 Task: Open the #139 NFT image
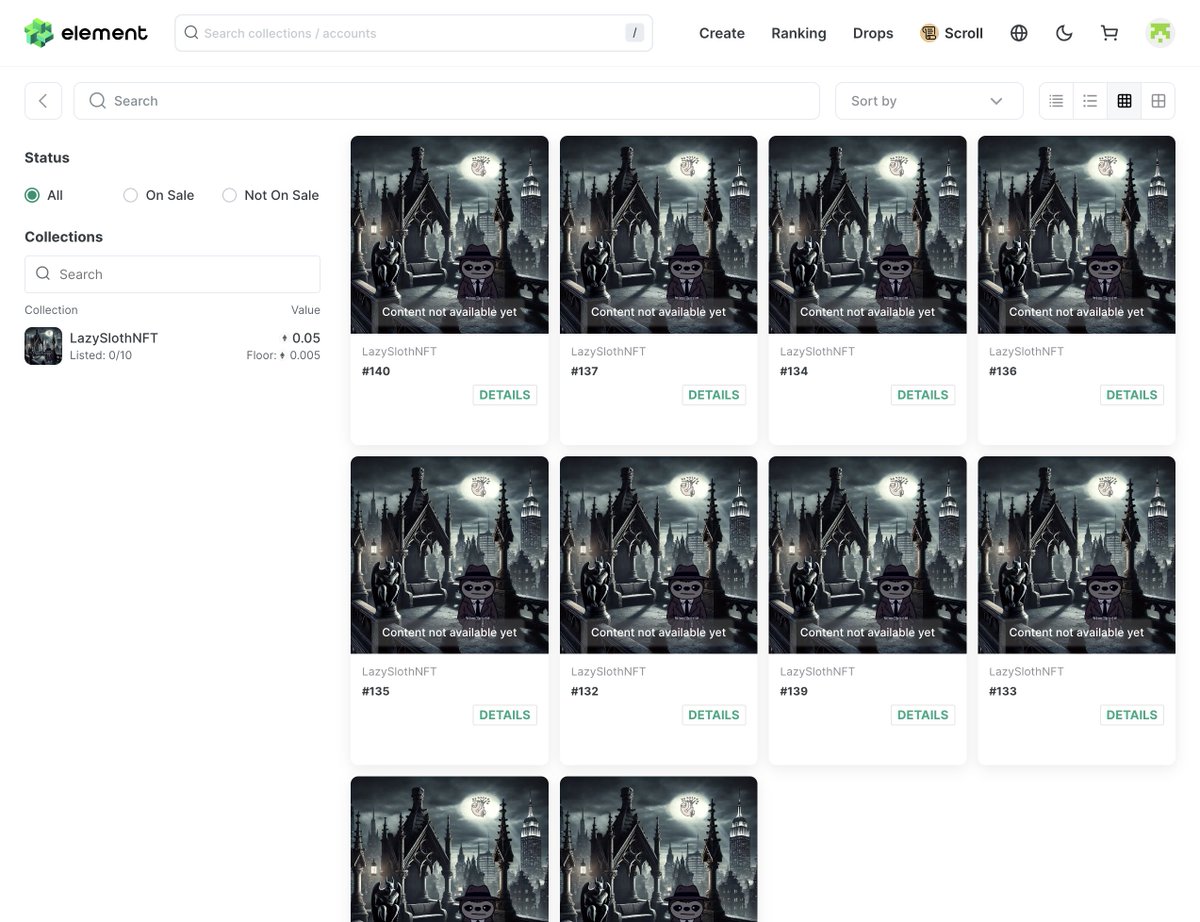click(x=868, y=555)
